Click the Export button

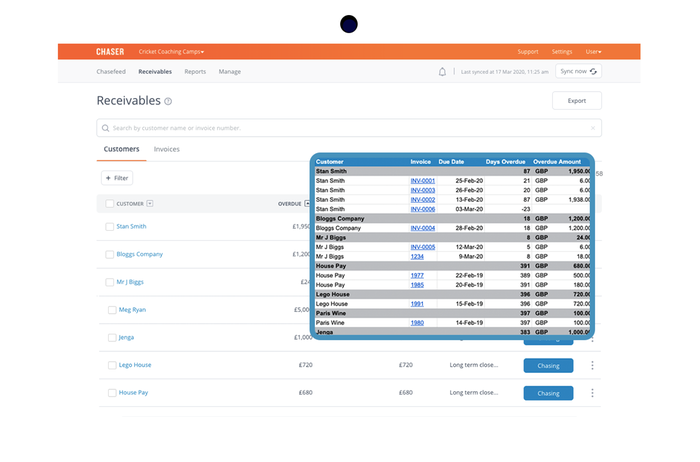577,101
